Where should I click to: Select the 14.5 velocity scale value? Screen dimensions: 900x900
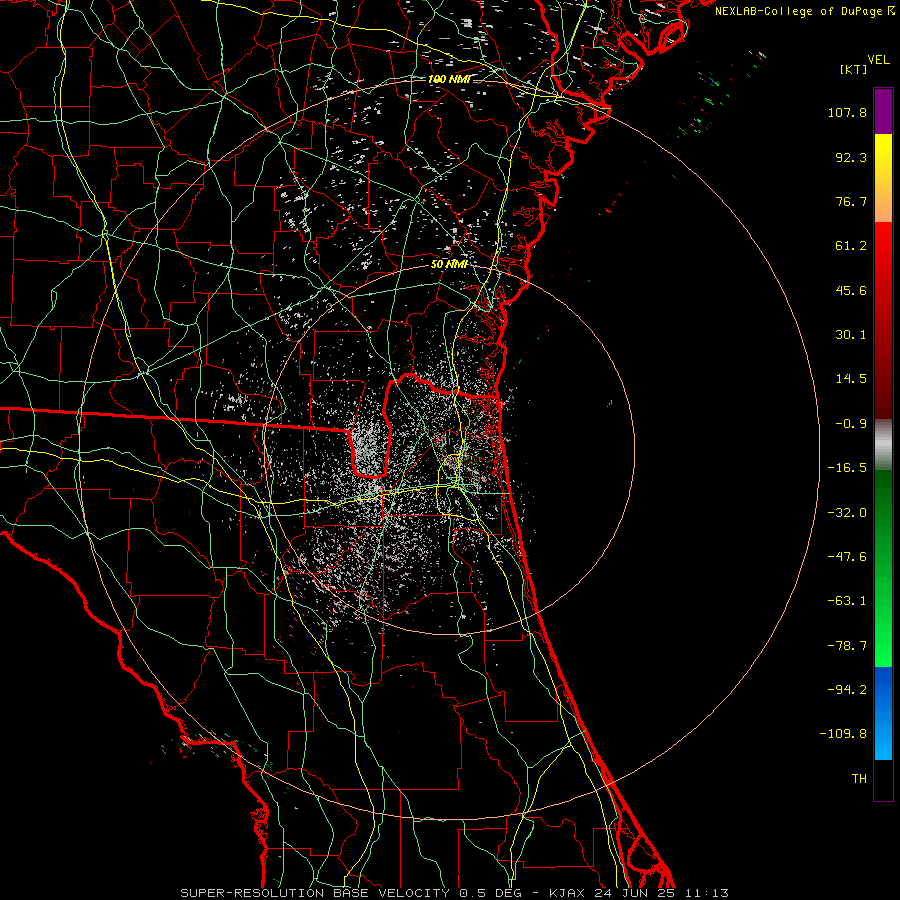click(851, 379)
